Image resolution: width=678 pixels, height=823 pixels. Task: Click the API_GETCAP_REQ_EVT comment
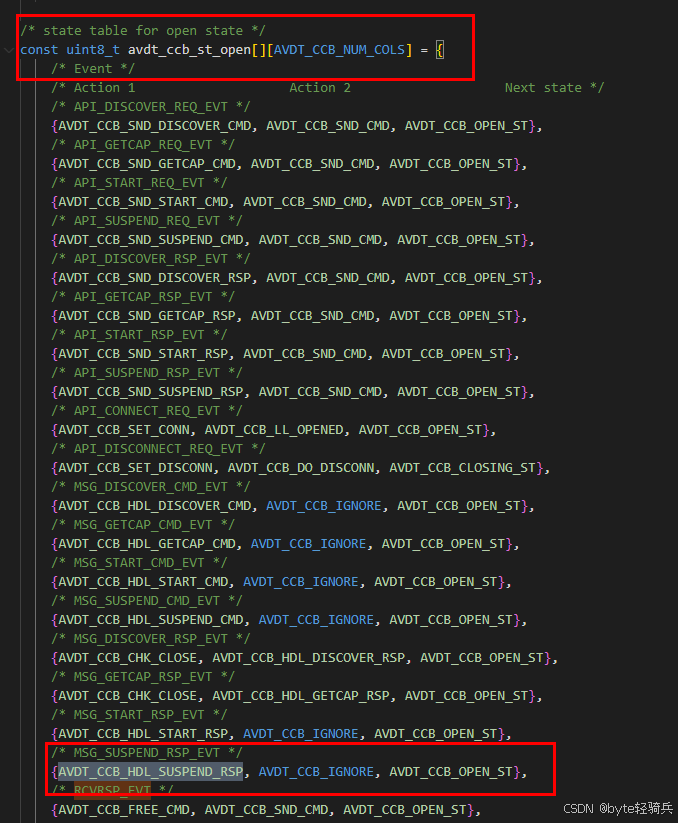coord(143,145)
